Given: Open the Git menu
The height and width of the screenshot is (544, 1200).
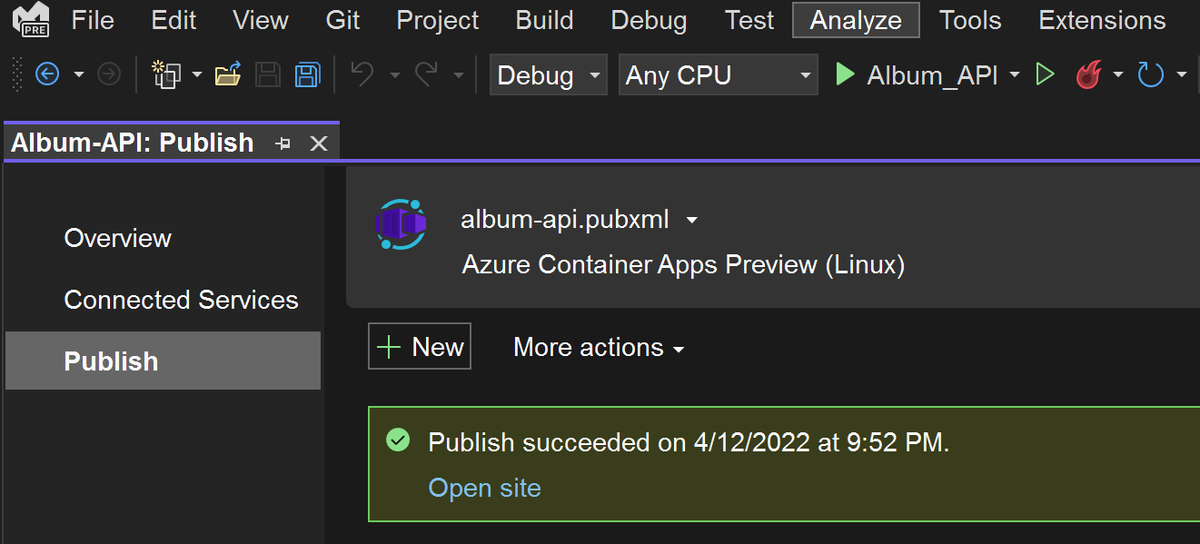Looking at the screenshot, I should [x=343, y=20].
